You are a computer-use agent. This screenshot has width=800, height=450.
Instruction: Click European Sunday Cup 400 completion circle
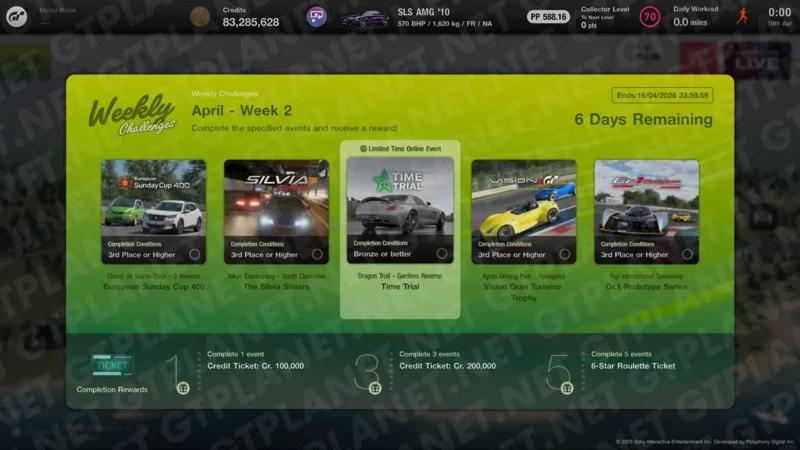(x=194, y=254)
